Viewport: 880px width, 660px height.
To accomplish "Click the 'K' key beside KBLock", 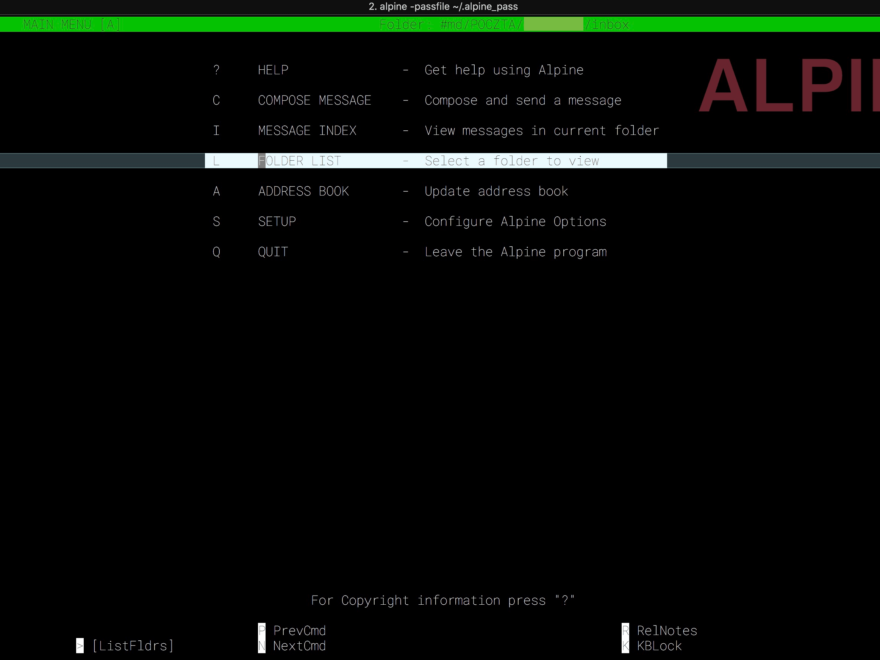I will 625,646.
